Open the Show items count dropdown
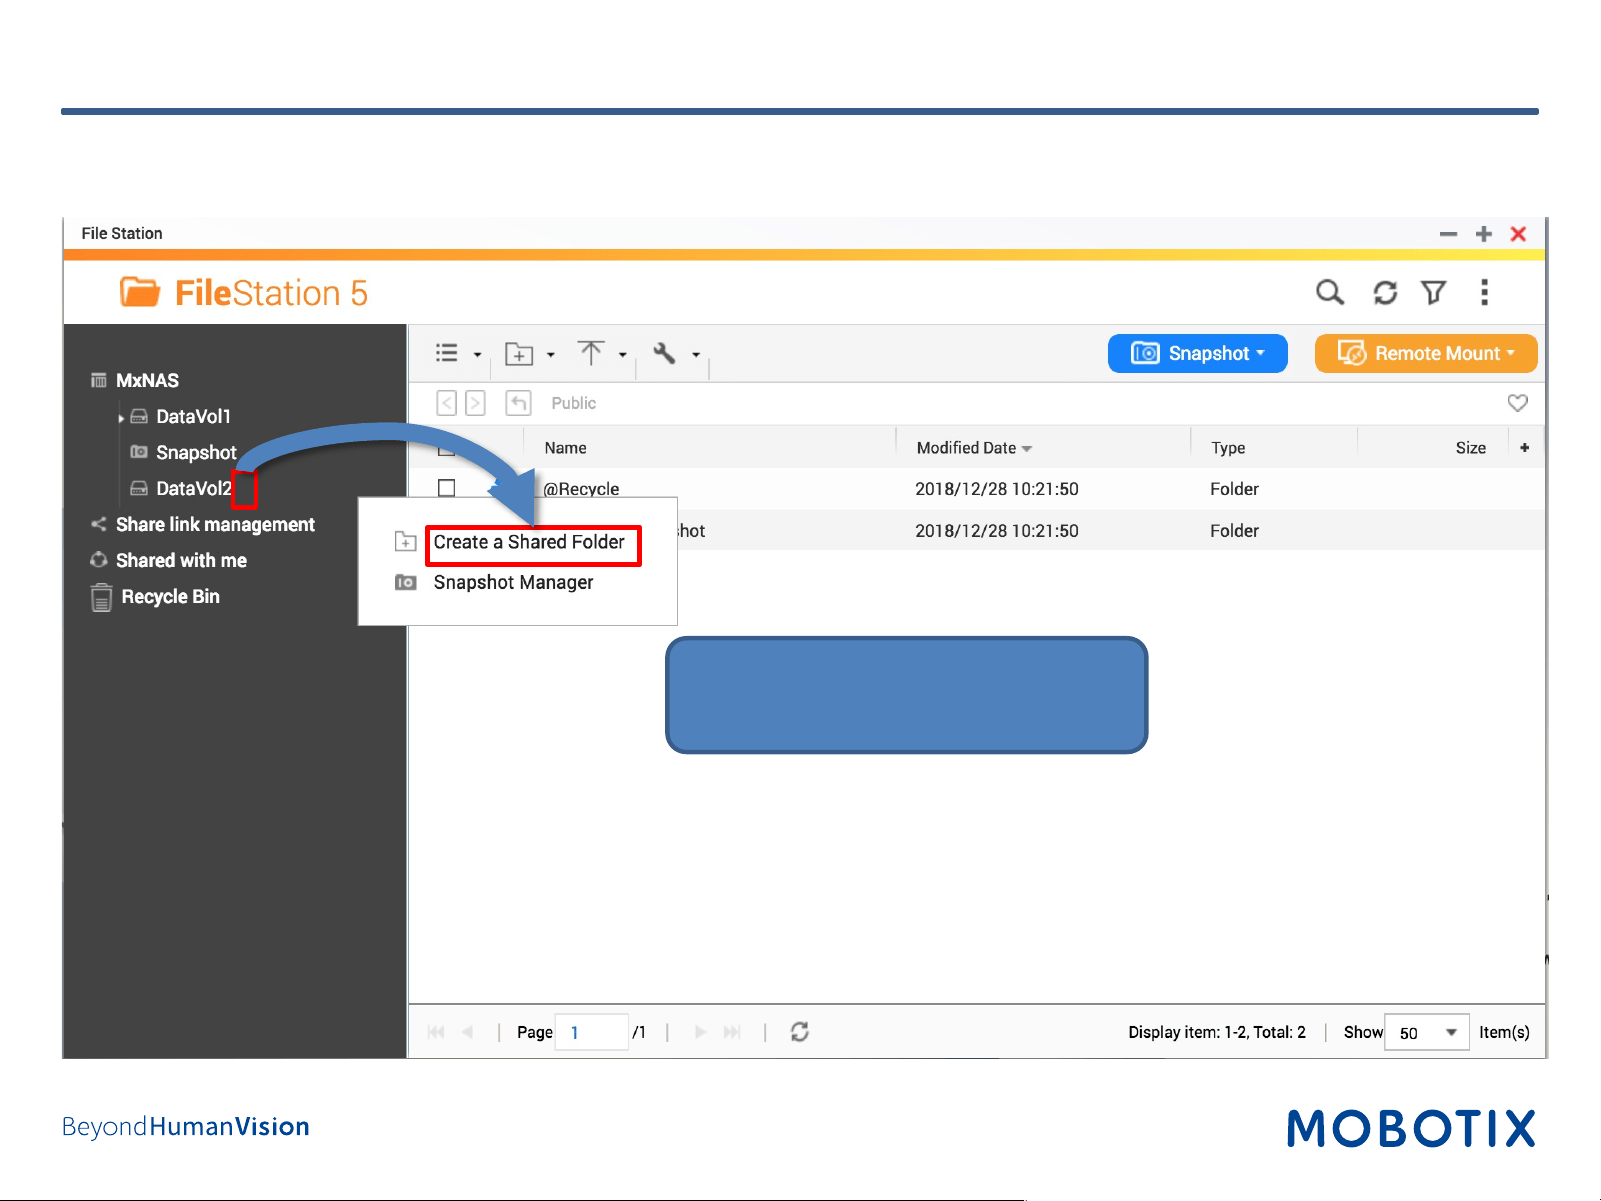The image size is (1601, 1201). click(x=1427, y=1032)
